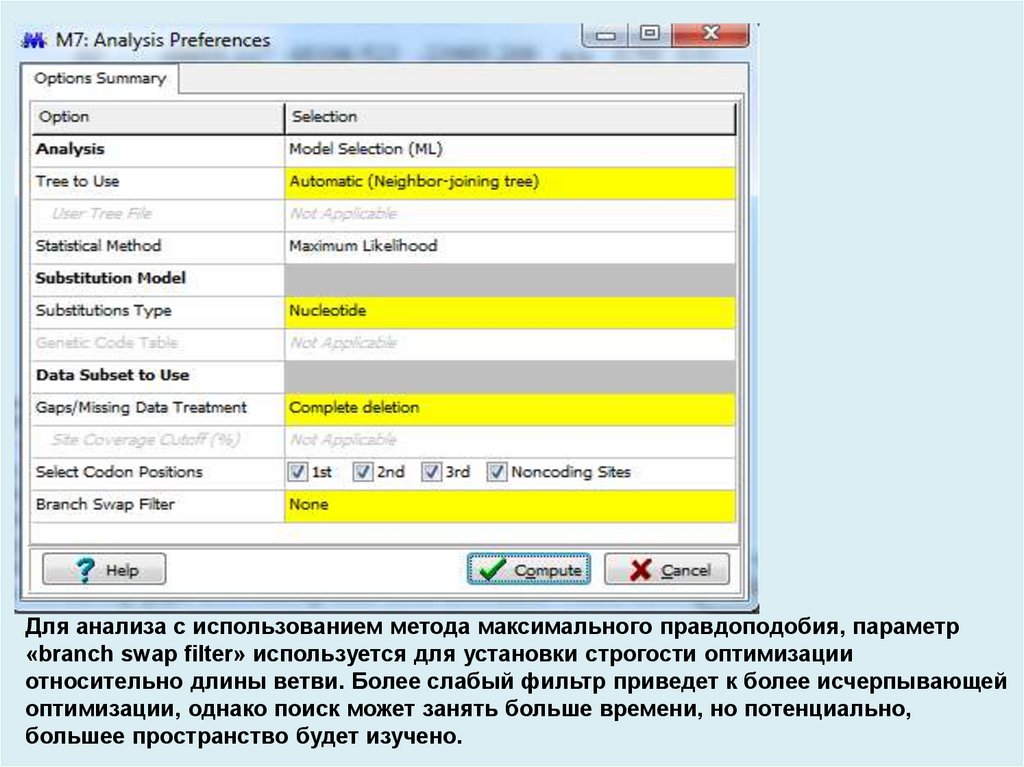Click the Substitution Model section label
Viewport: 1024px width, 767px height.
click(111, 278)
